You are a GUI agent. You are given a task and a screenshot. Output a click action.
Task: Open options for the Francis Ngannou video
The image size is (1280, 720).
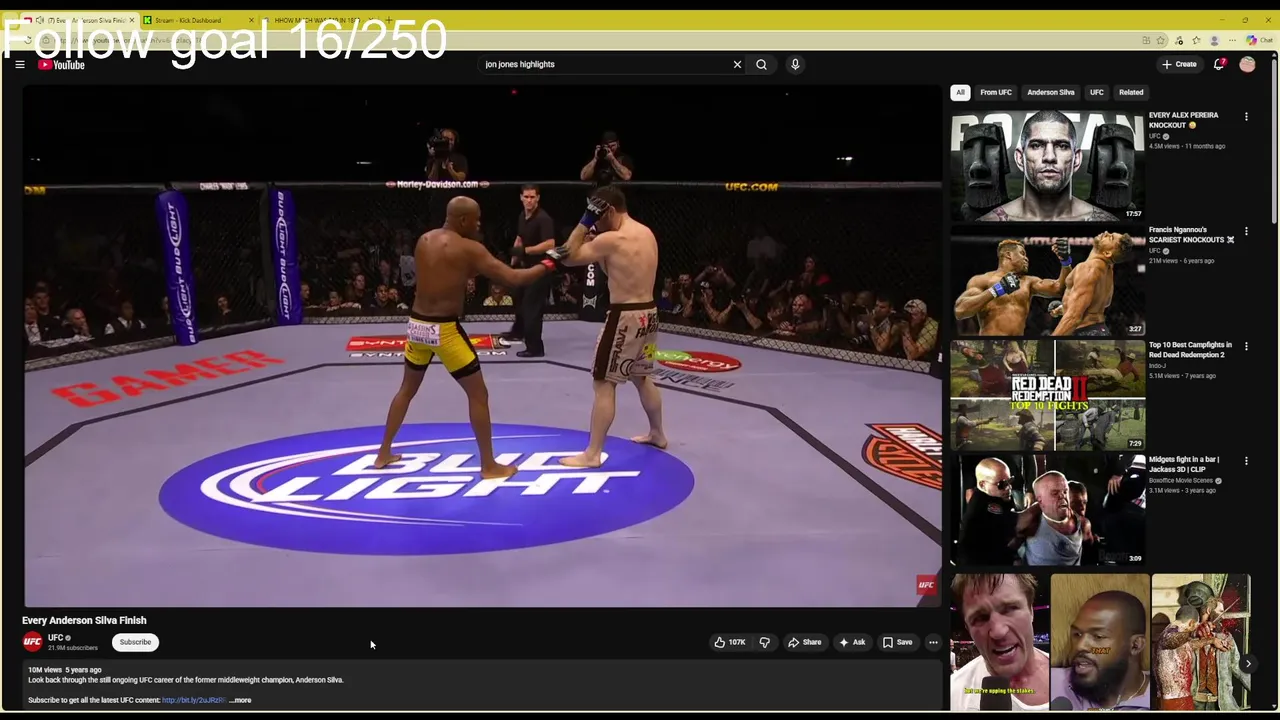tap(1246, 232)
